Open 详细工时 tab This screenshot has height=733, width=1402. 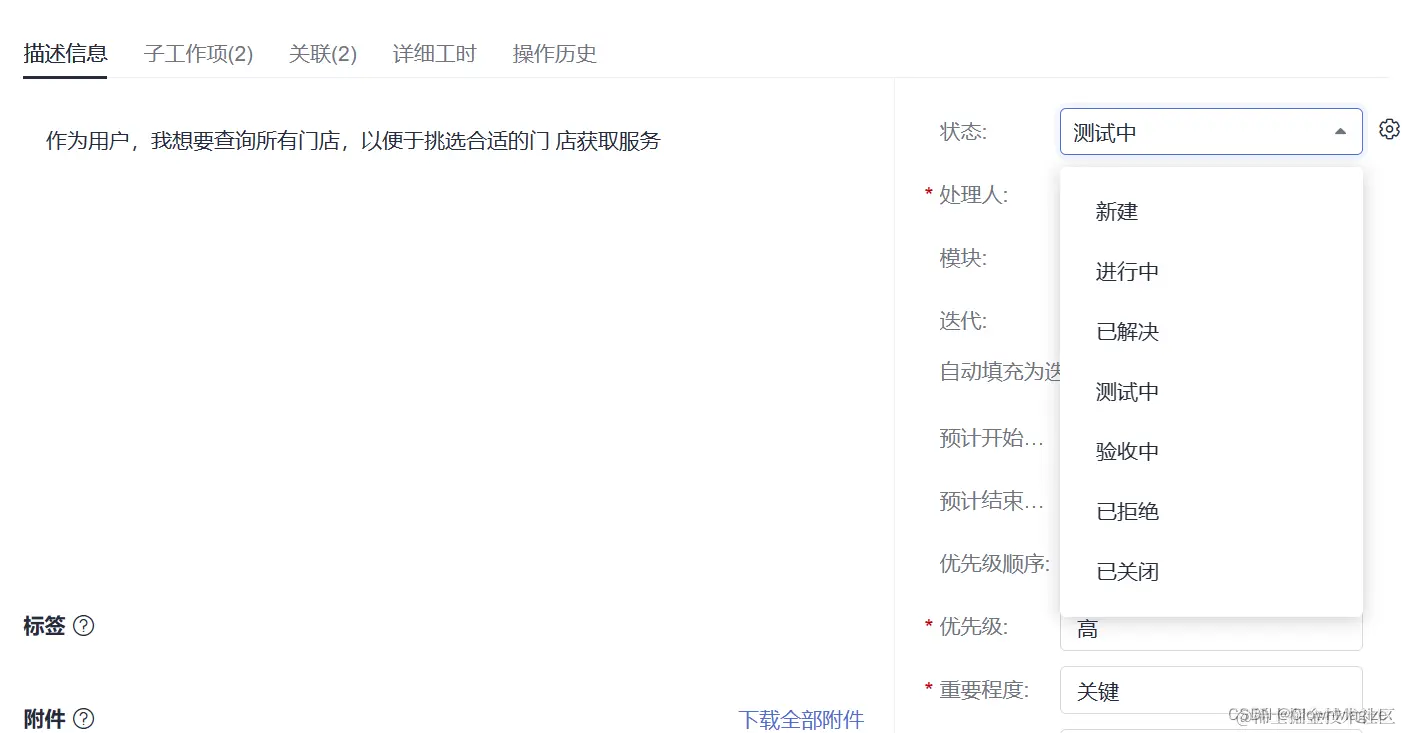pyautogui.click(x=435, y=54)
